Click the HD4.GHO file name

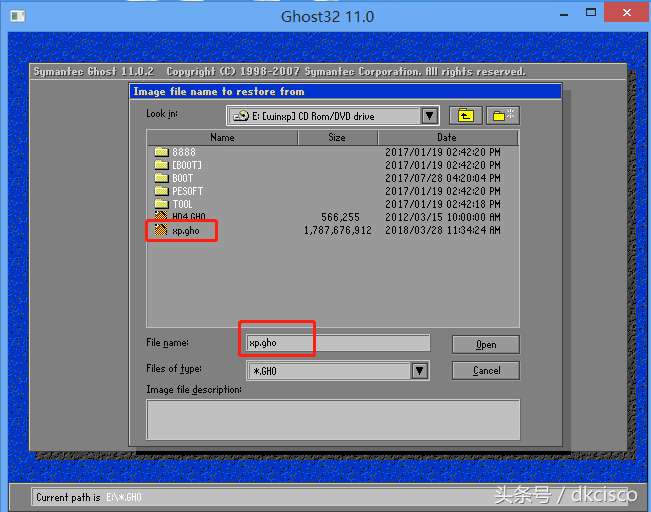[189, 216]
